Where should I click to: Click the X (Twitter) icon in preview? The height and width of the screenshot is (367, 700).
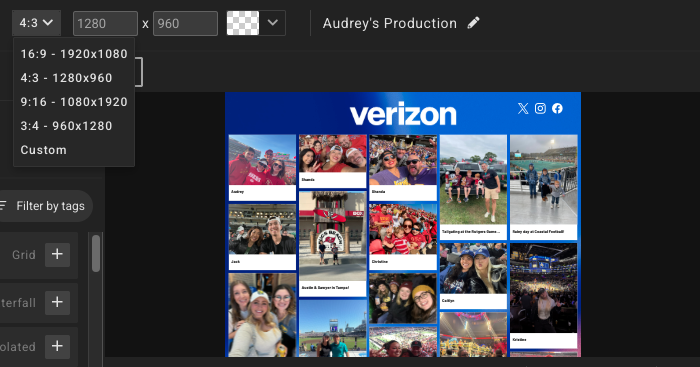[523, 108]
